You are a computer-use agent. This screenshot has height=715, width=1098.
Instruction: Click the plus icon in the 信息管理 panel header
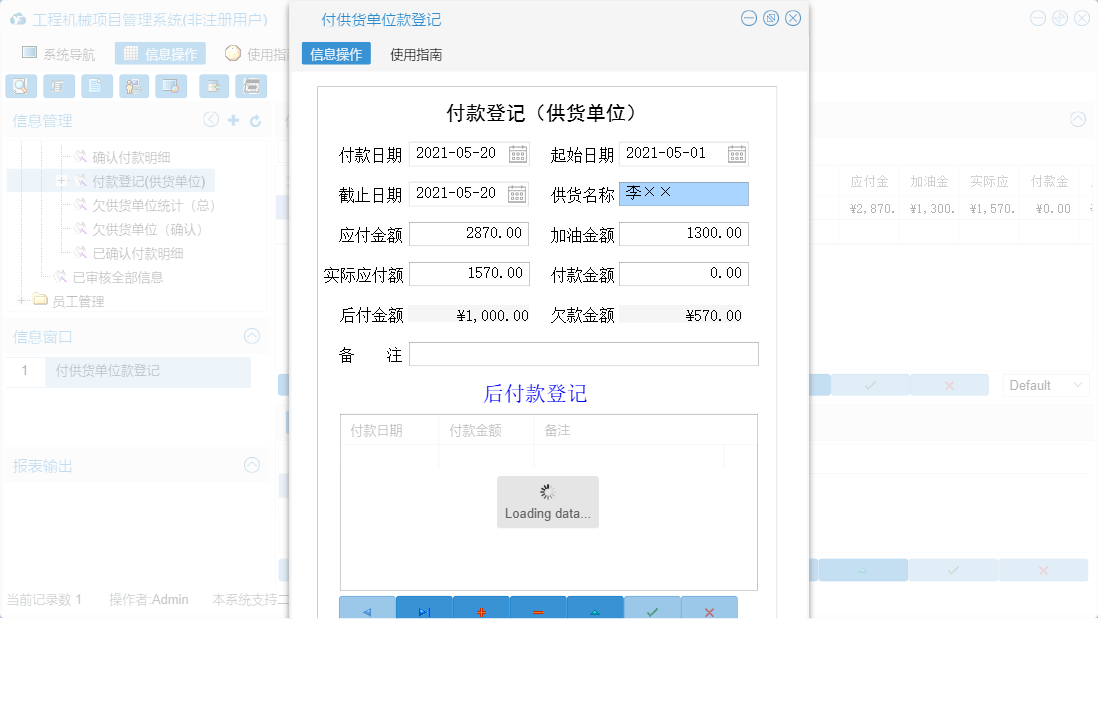(x=232, y=119)
